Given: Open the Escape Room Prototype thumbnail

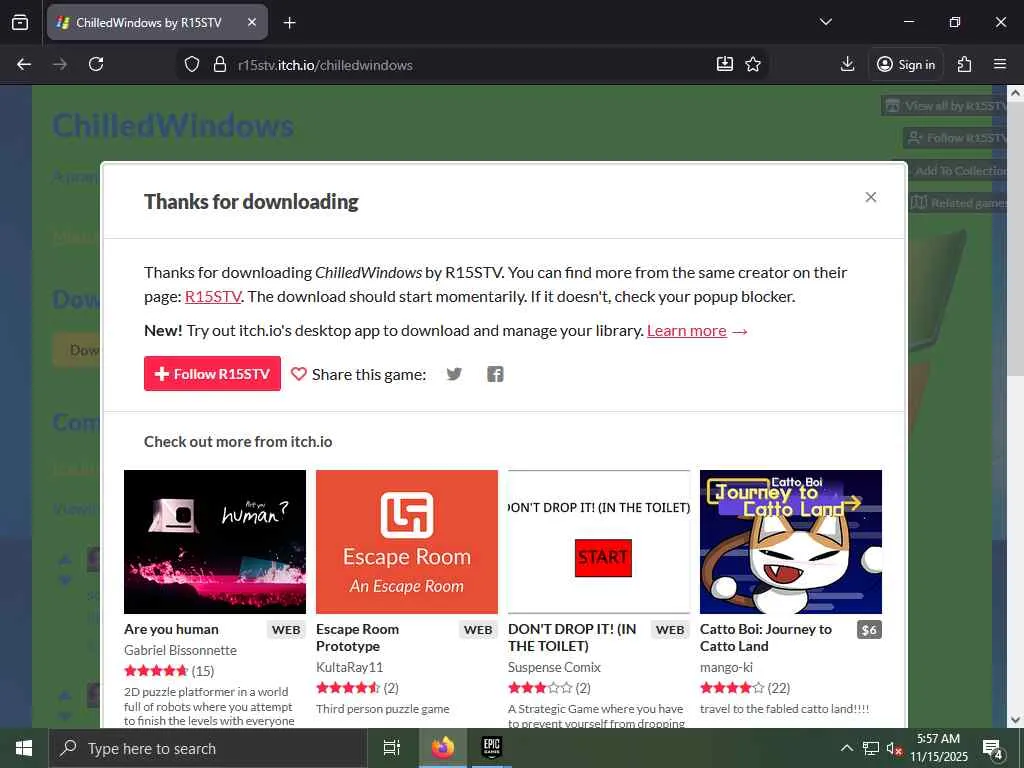Looking at the screenshot, I should coord(407,541).
